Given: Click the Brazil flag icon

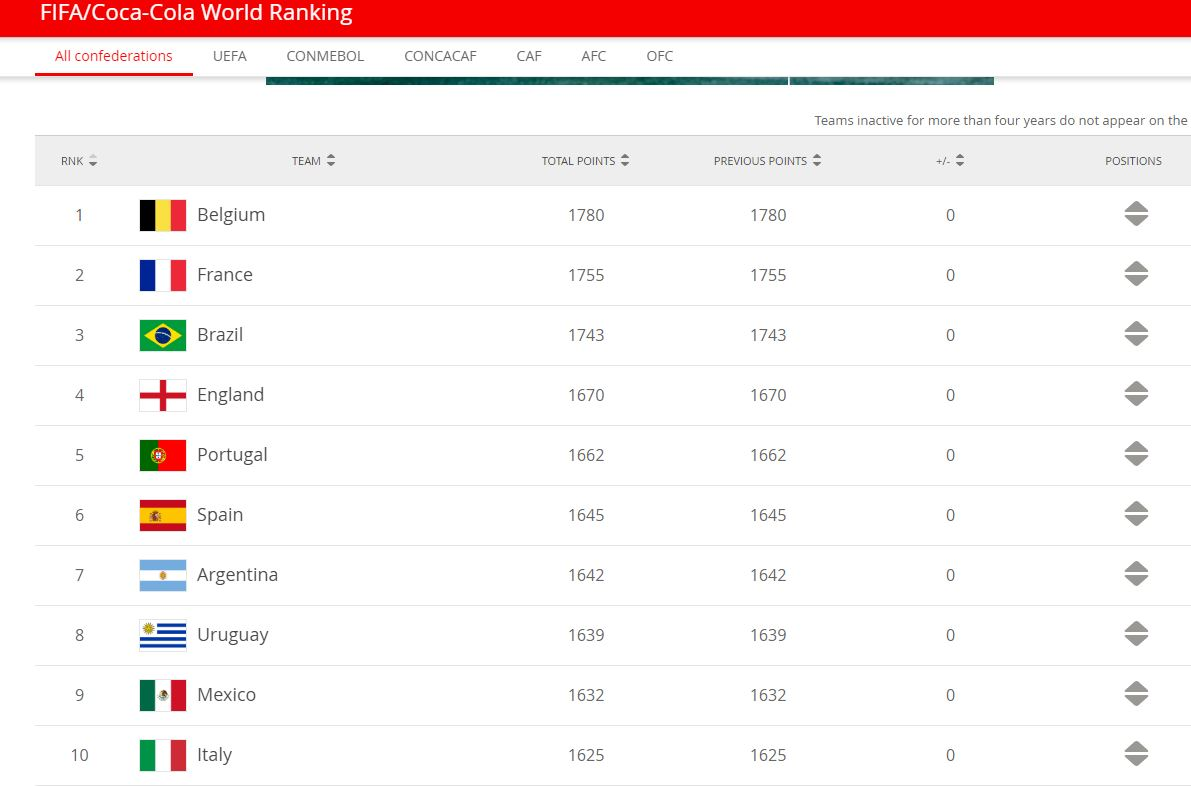Looking at the screenshot, I should coord(162,335).
